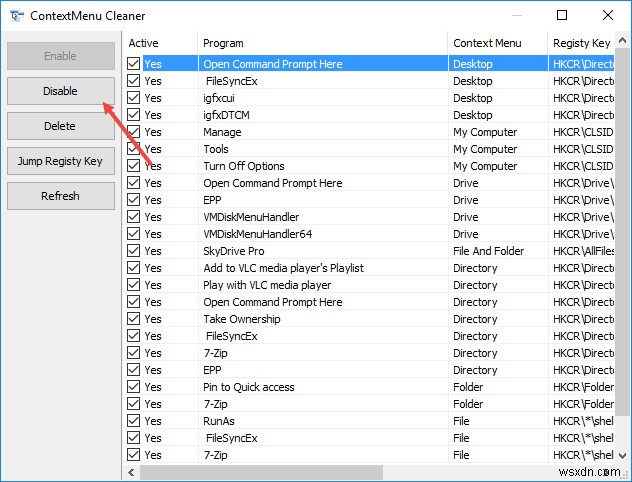Screen dimensions: 632x482
Task: Click the HKCR\AllFiles registry key cell
Action: click(x=583, y=251)
